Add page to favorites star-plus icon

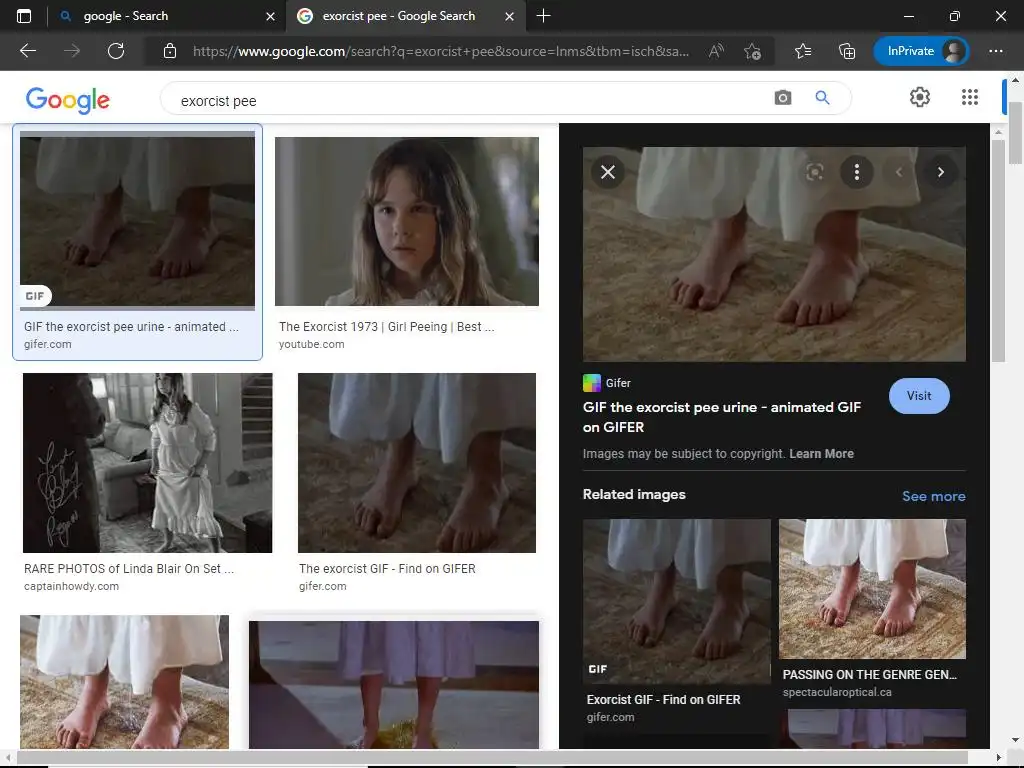click(752, 51)
